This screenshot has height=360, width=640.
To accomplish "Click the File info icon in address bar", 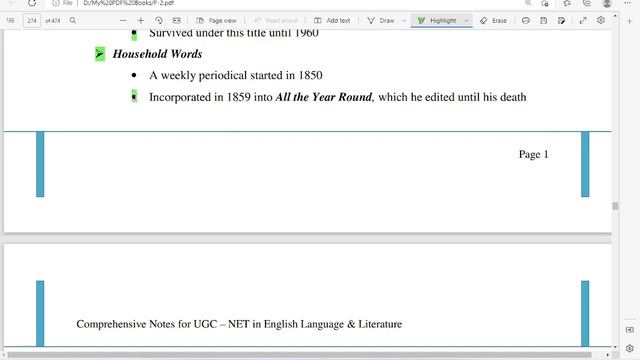I will 56,3.
